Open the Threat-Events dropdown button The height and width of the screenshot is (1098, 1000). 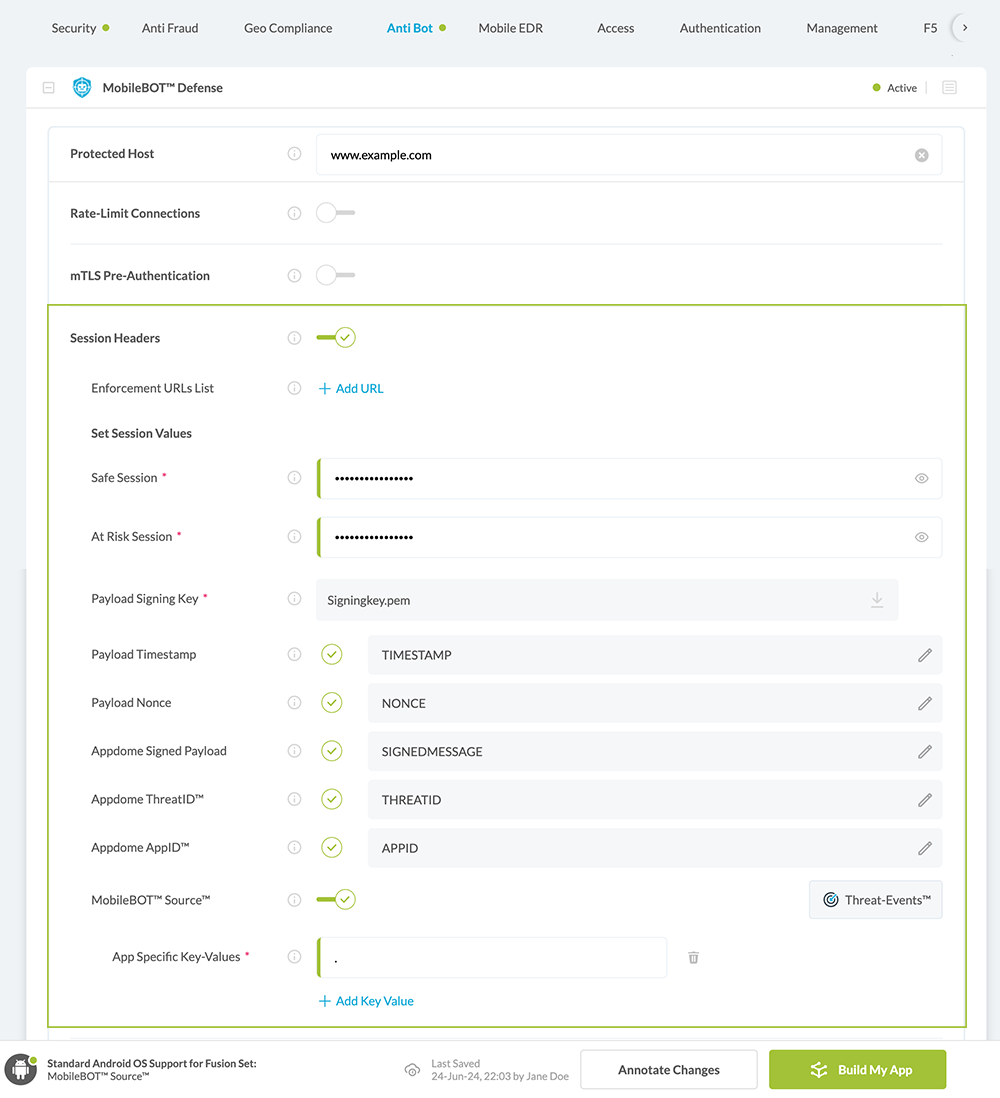875,900
